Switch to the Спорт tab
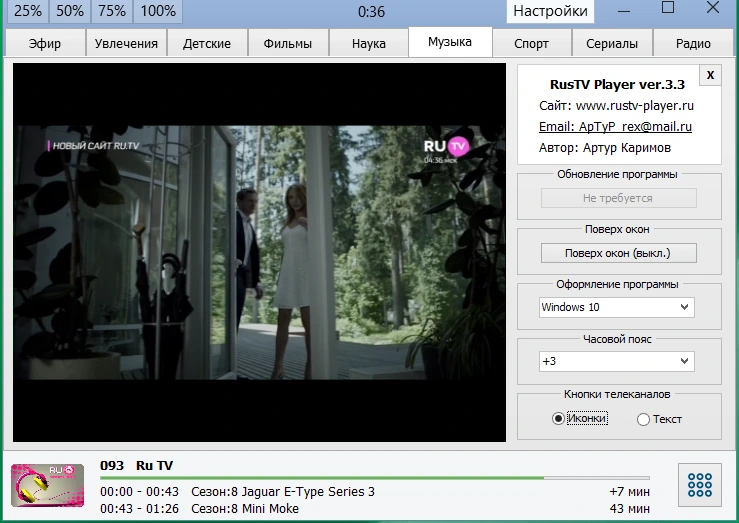739x523 pixels. click(x=531, y=43)
